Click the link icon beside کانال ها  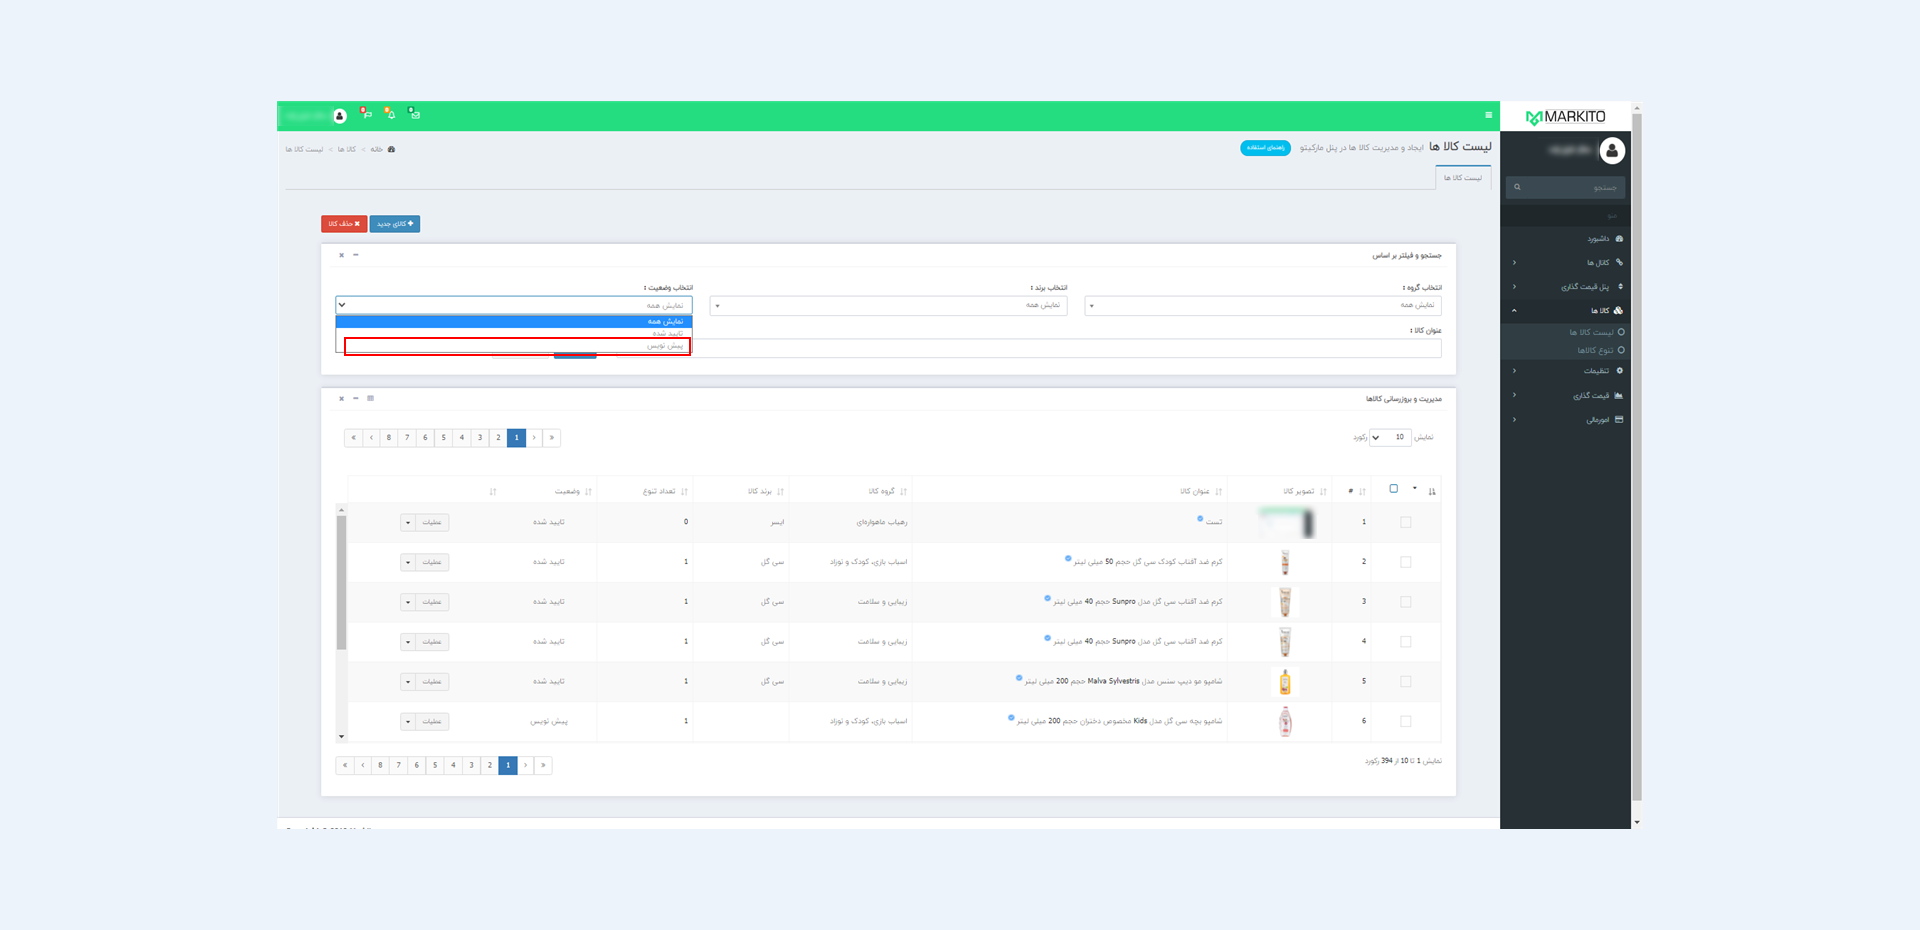[1619, 263]
